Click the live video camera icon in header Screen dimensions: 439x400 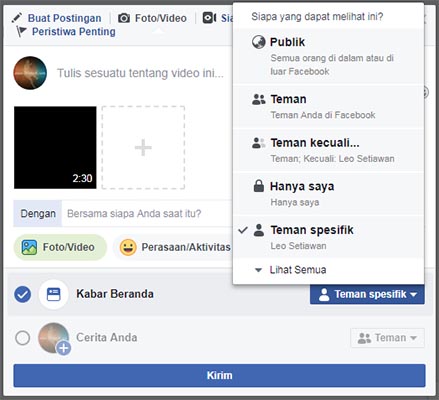coord(210,18)
